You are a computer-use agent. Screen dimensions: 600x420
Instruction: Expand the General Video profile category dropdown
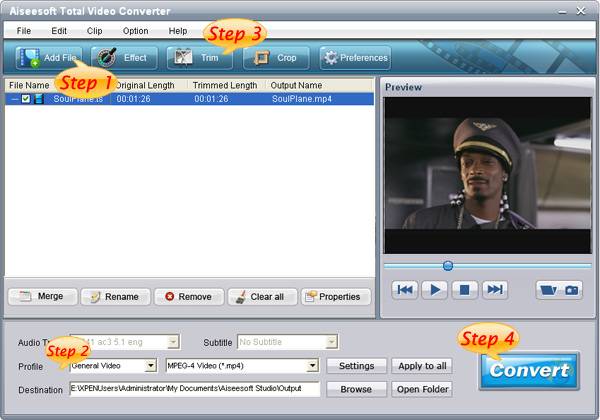coord(151,366)
